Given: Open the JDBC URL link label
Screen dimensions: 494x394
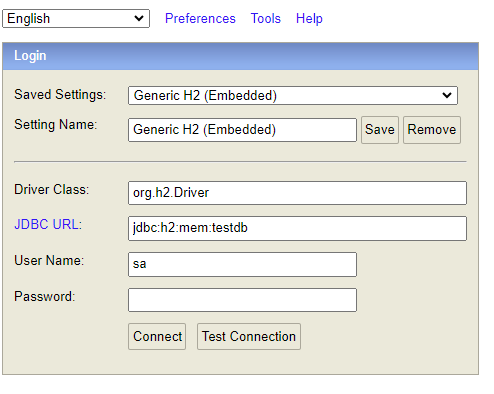Looking at the screenshot, I should pyautogui.click(x=48, y=224).
